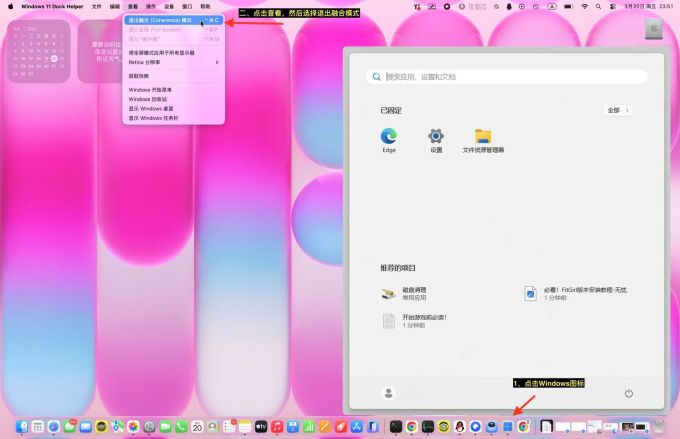680x439 pixels.
Task: Open Wi-Fi status in menu bar
Action: (585, 7)
